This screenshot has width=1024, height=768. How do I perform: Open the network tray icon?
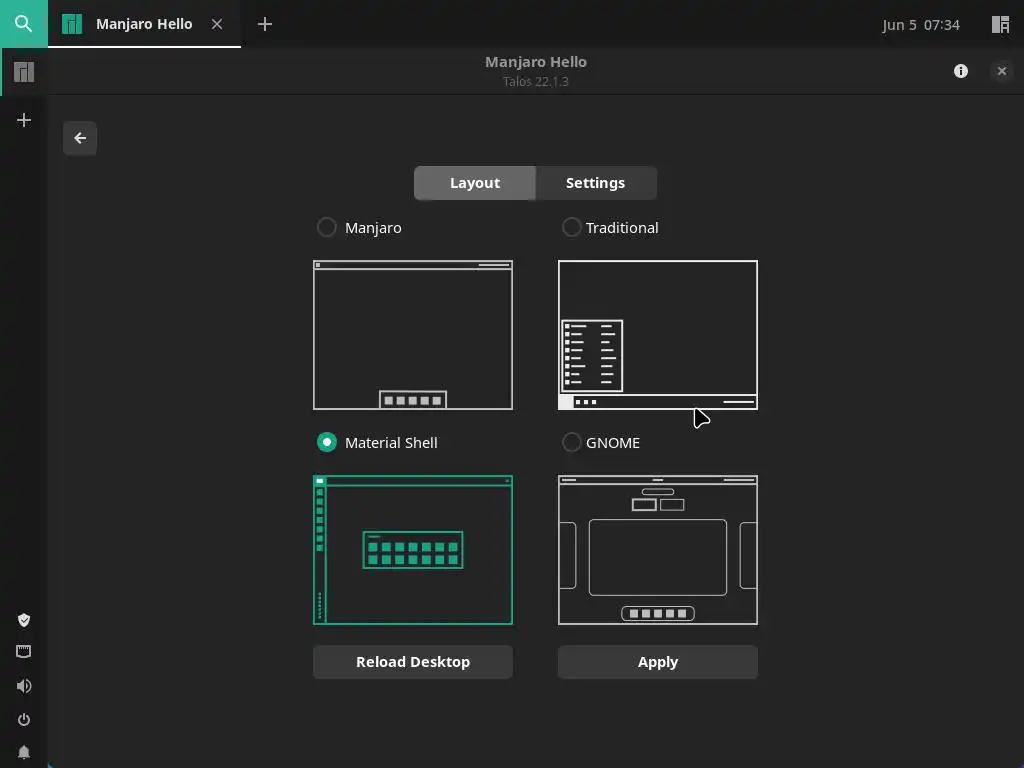pyautogui.click(x=24, y=651)
